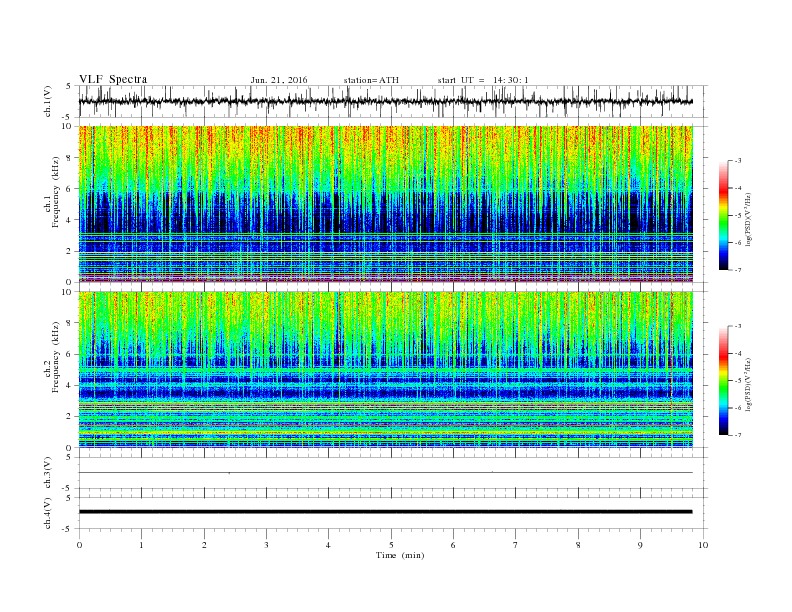The image size is (792, 612).
Task: Click the "-3" label on upper color bar
Action: [737, 161]
